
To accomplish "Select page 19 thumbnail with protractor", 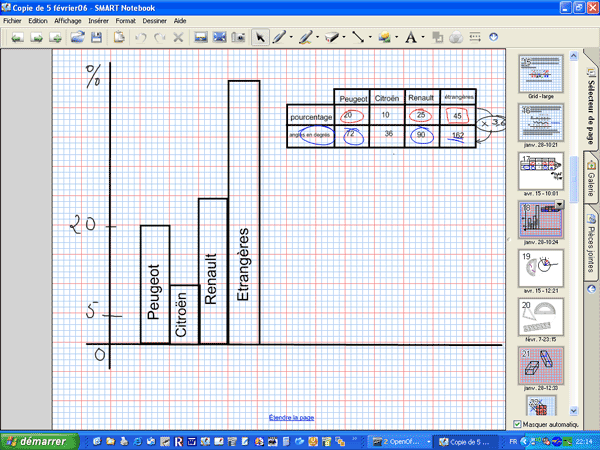I will (x=541, y=268).
